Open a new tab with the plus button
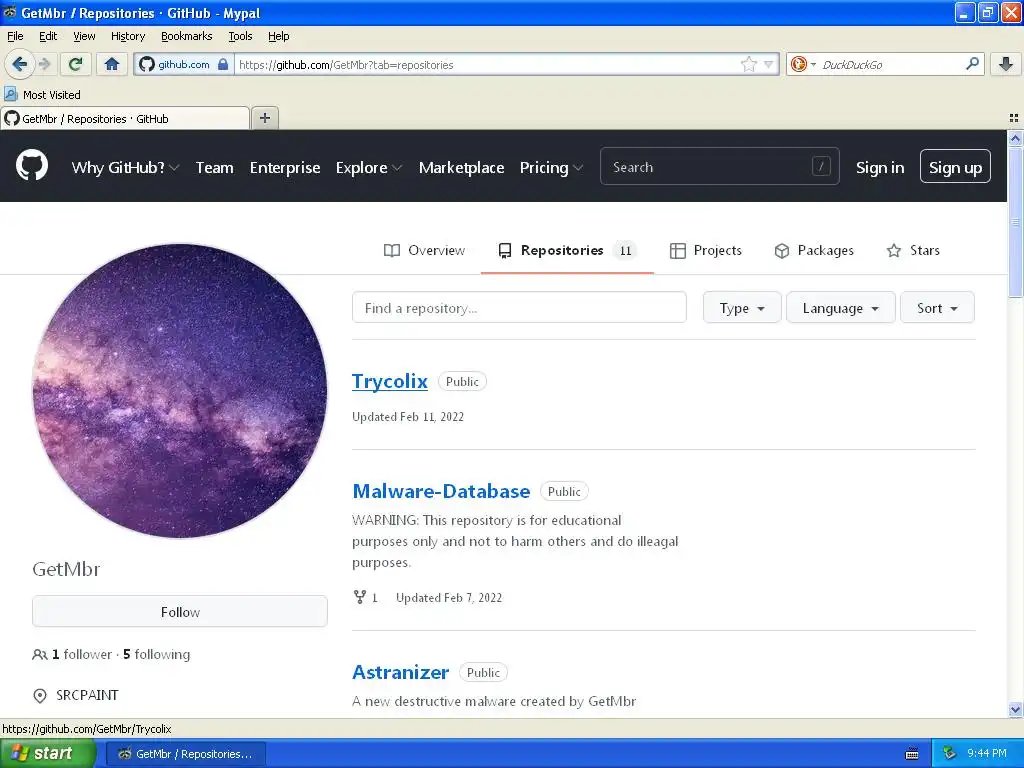The width and height of the screenshot is (1024, 768). (x=264, y=118)
